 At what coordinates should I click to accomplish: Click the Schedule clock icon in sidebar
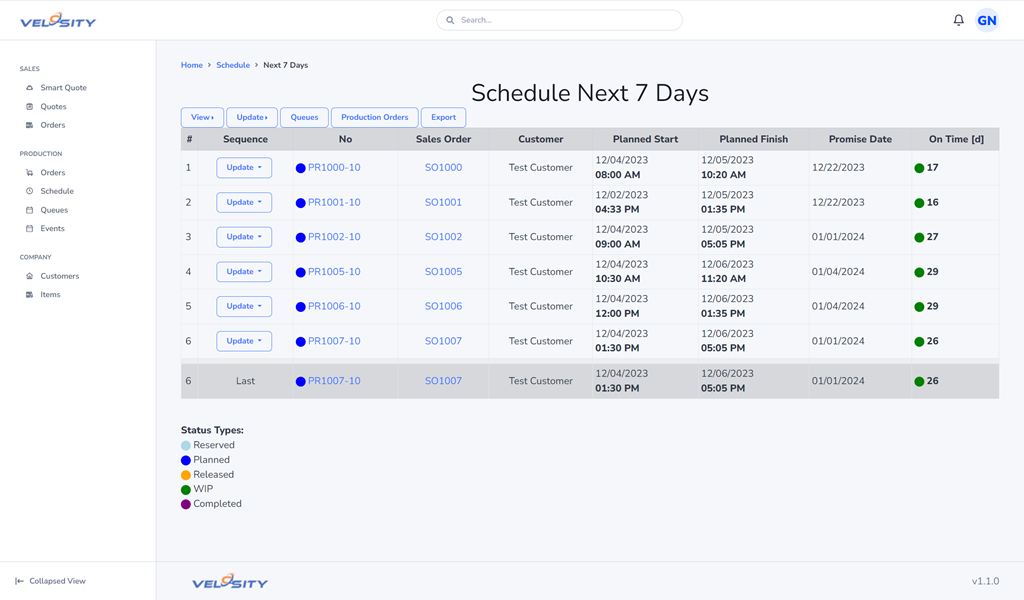coord(29,191)
